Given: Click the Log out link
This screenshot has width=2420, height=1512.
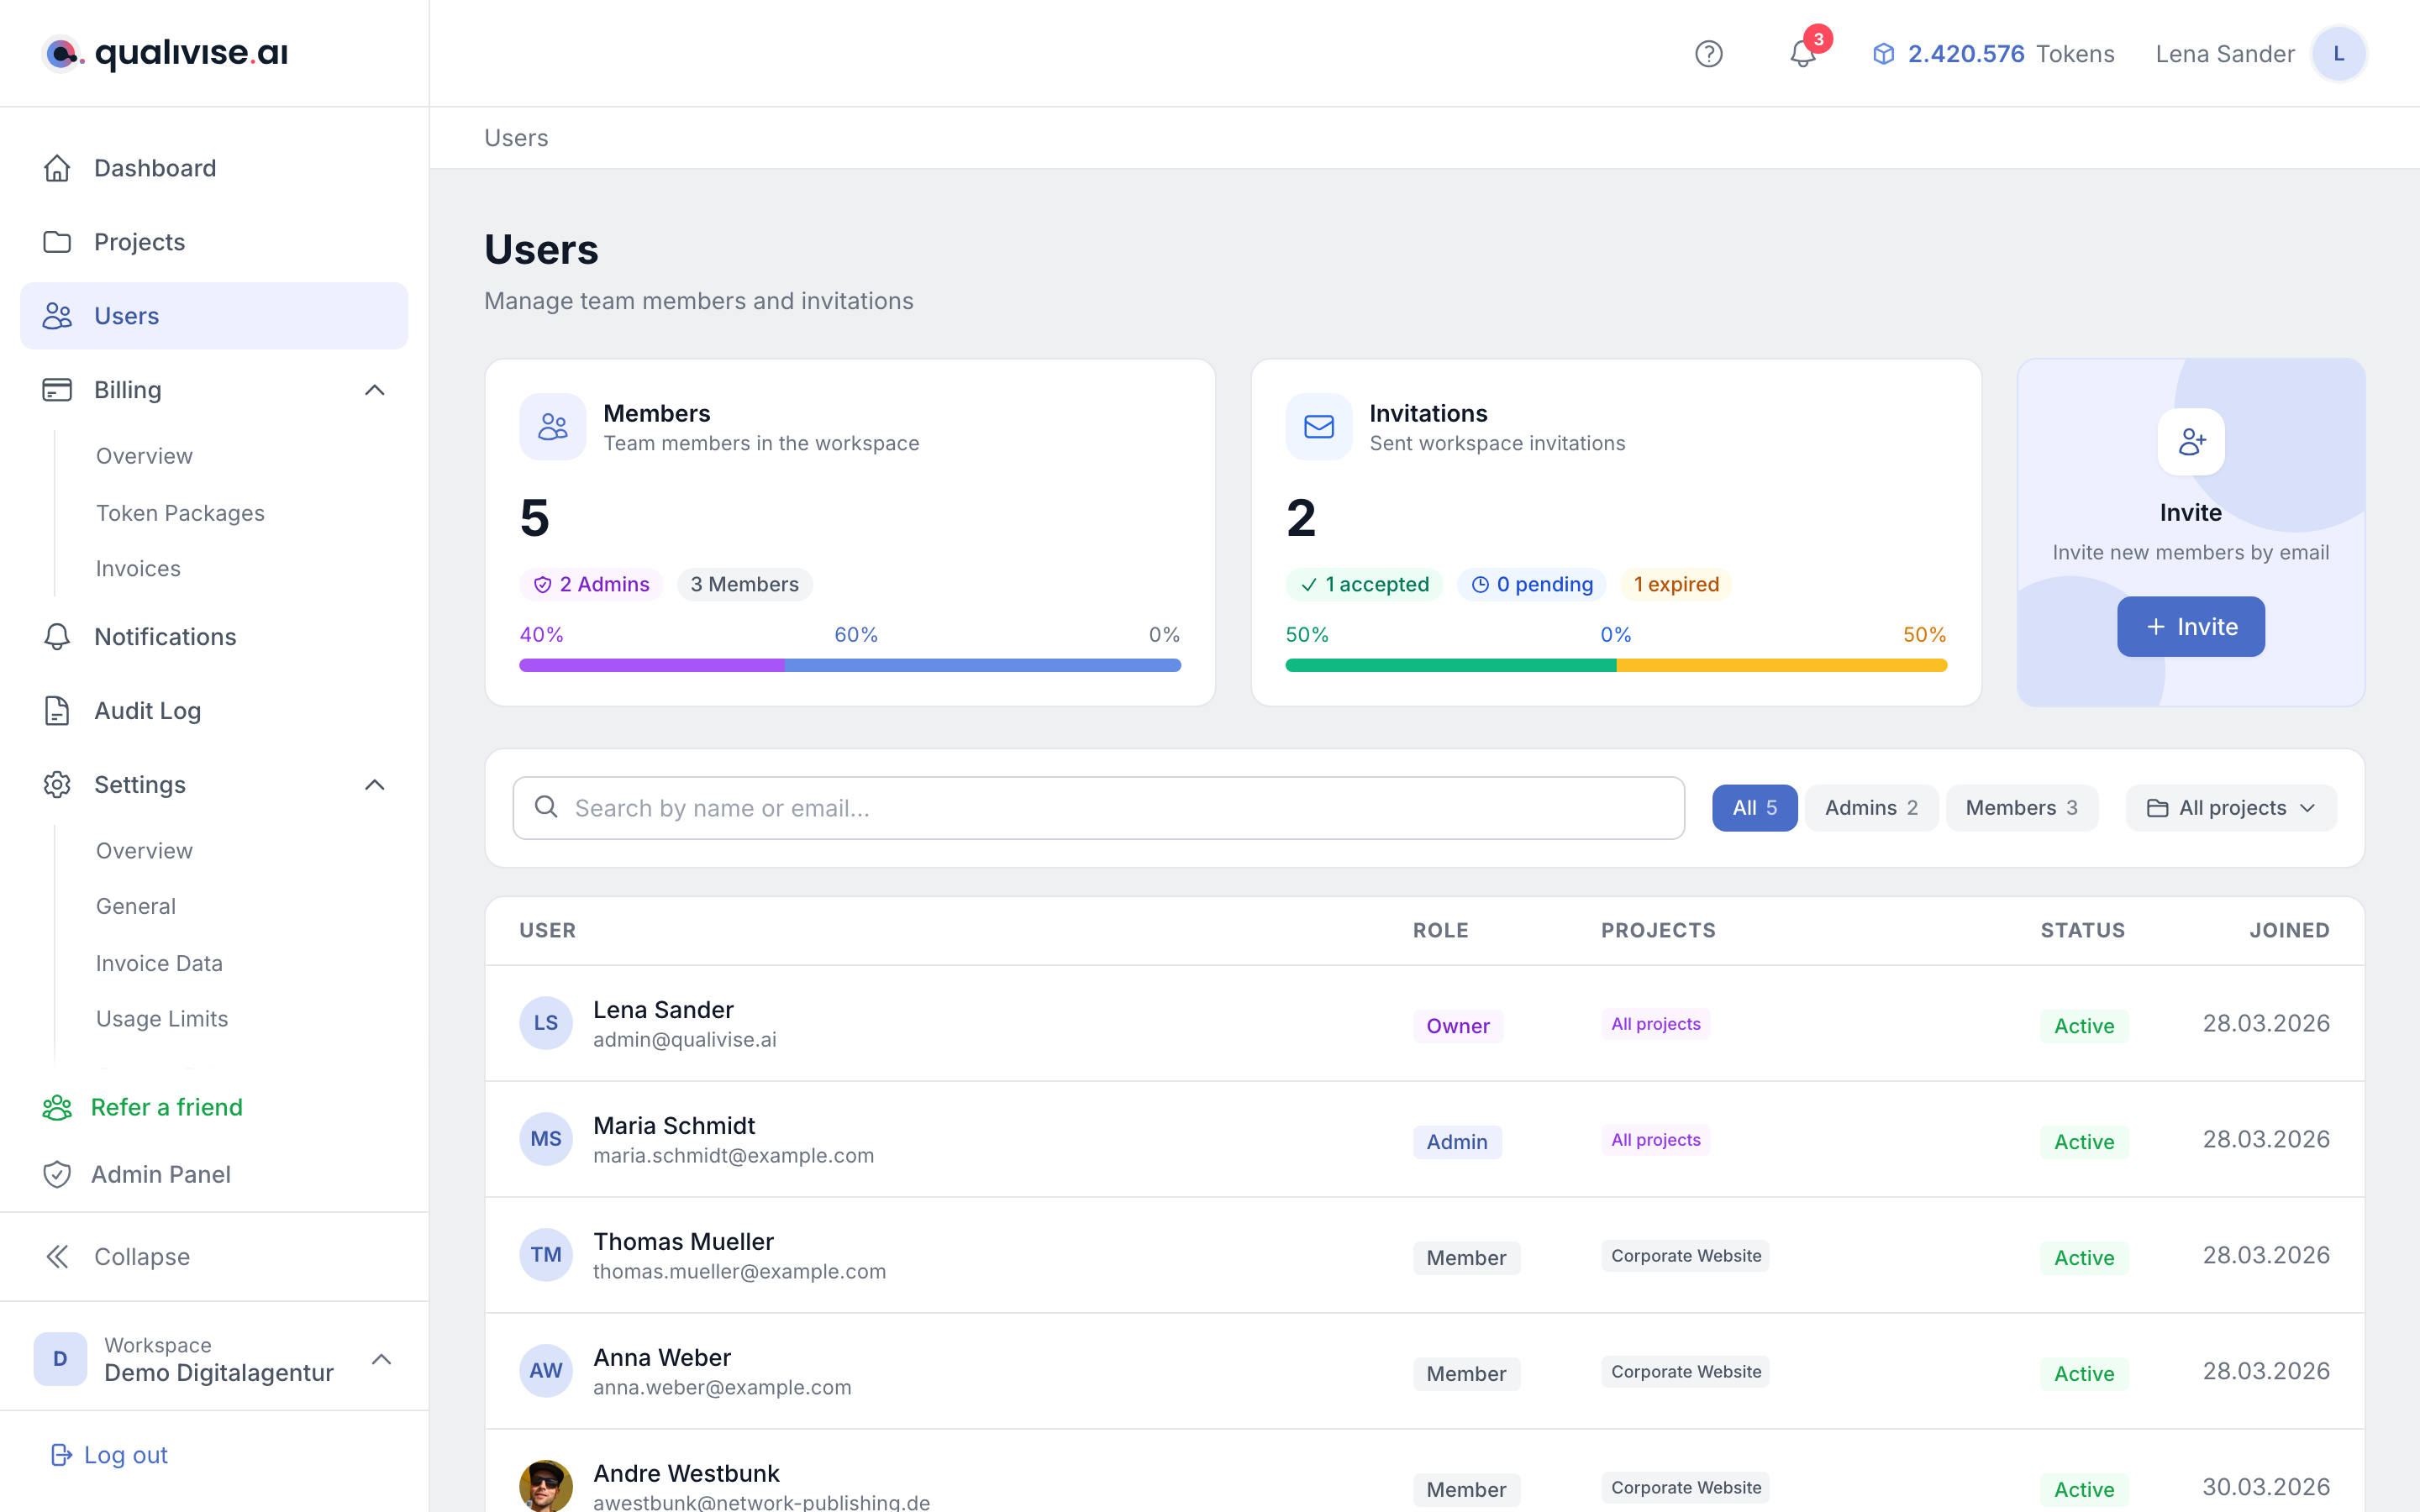Looking at the screenshot, I should click(x=109, y=1455).
